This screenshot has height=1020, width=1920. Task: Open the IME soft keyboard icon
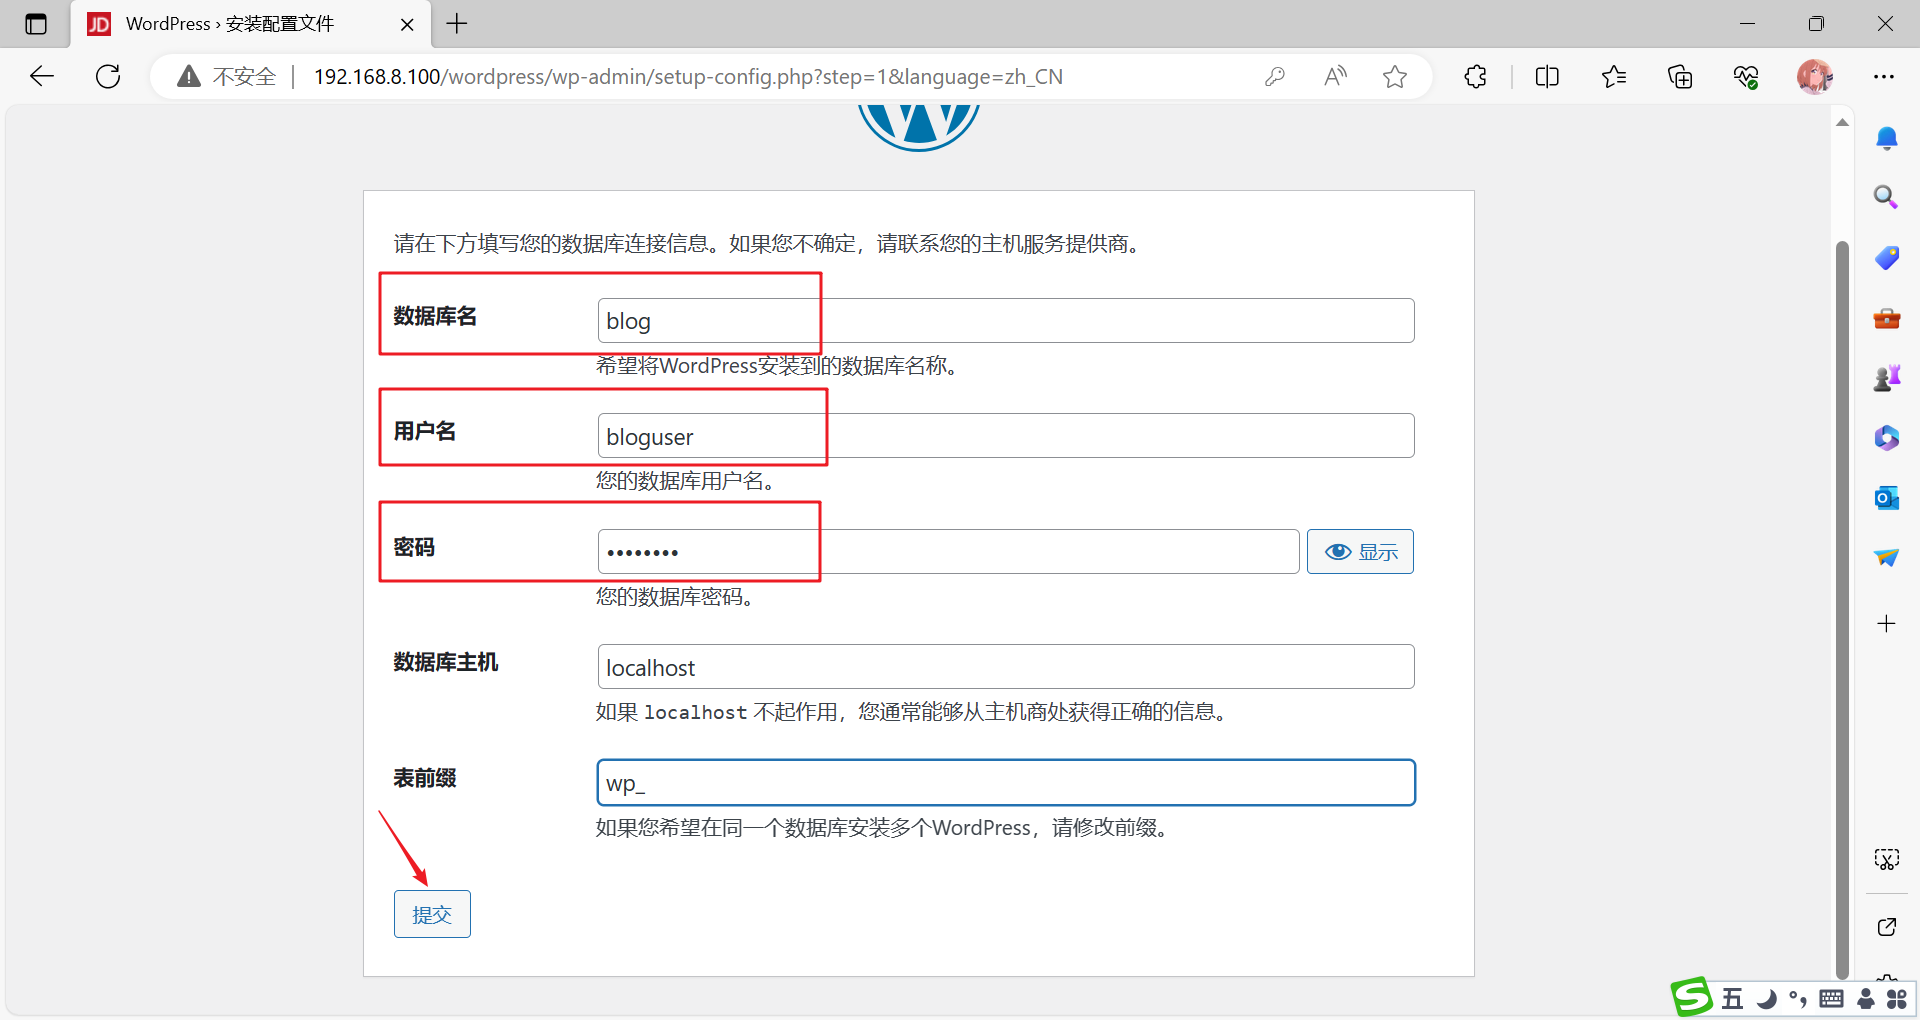coord(1832,999)
